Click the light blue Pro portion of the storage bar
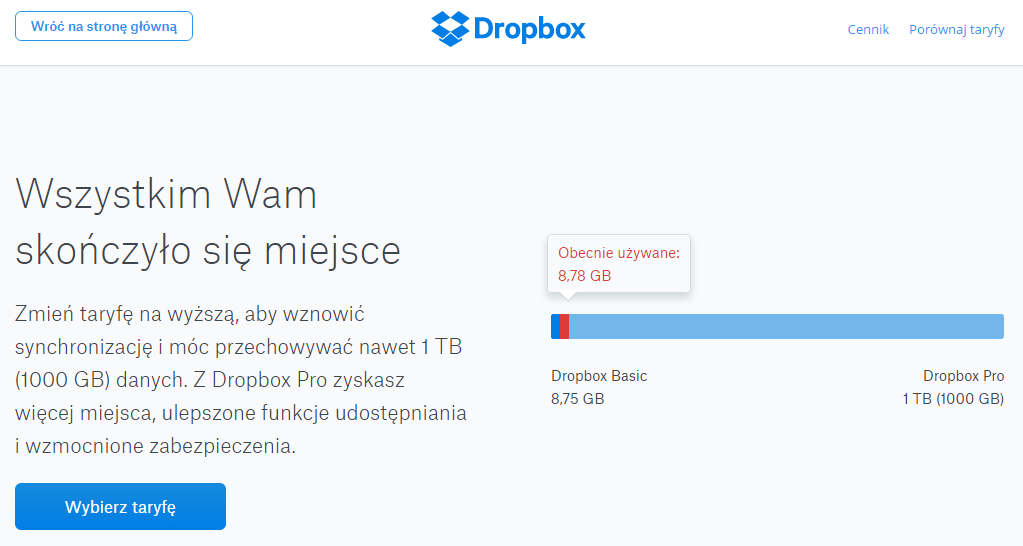This screenshot has width=1023, height=546. pyautogui.click(x=786, y=326)
